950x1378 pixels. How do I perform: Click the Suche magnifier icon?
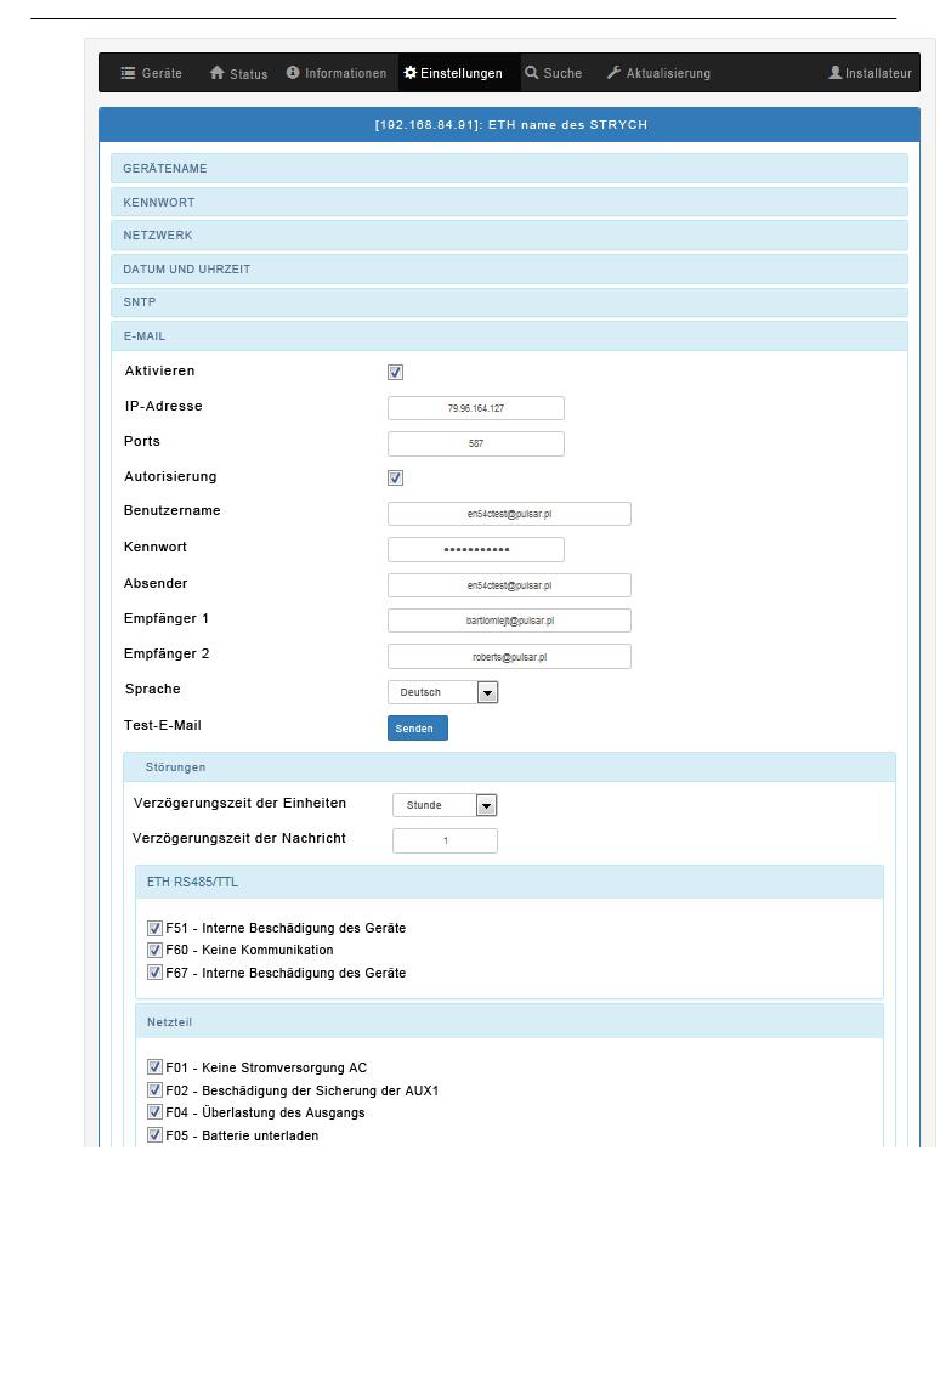tap(532, 73)
